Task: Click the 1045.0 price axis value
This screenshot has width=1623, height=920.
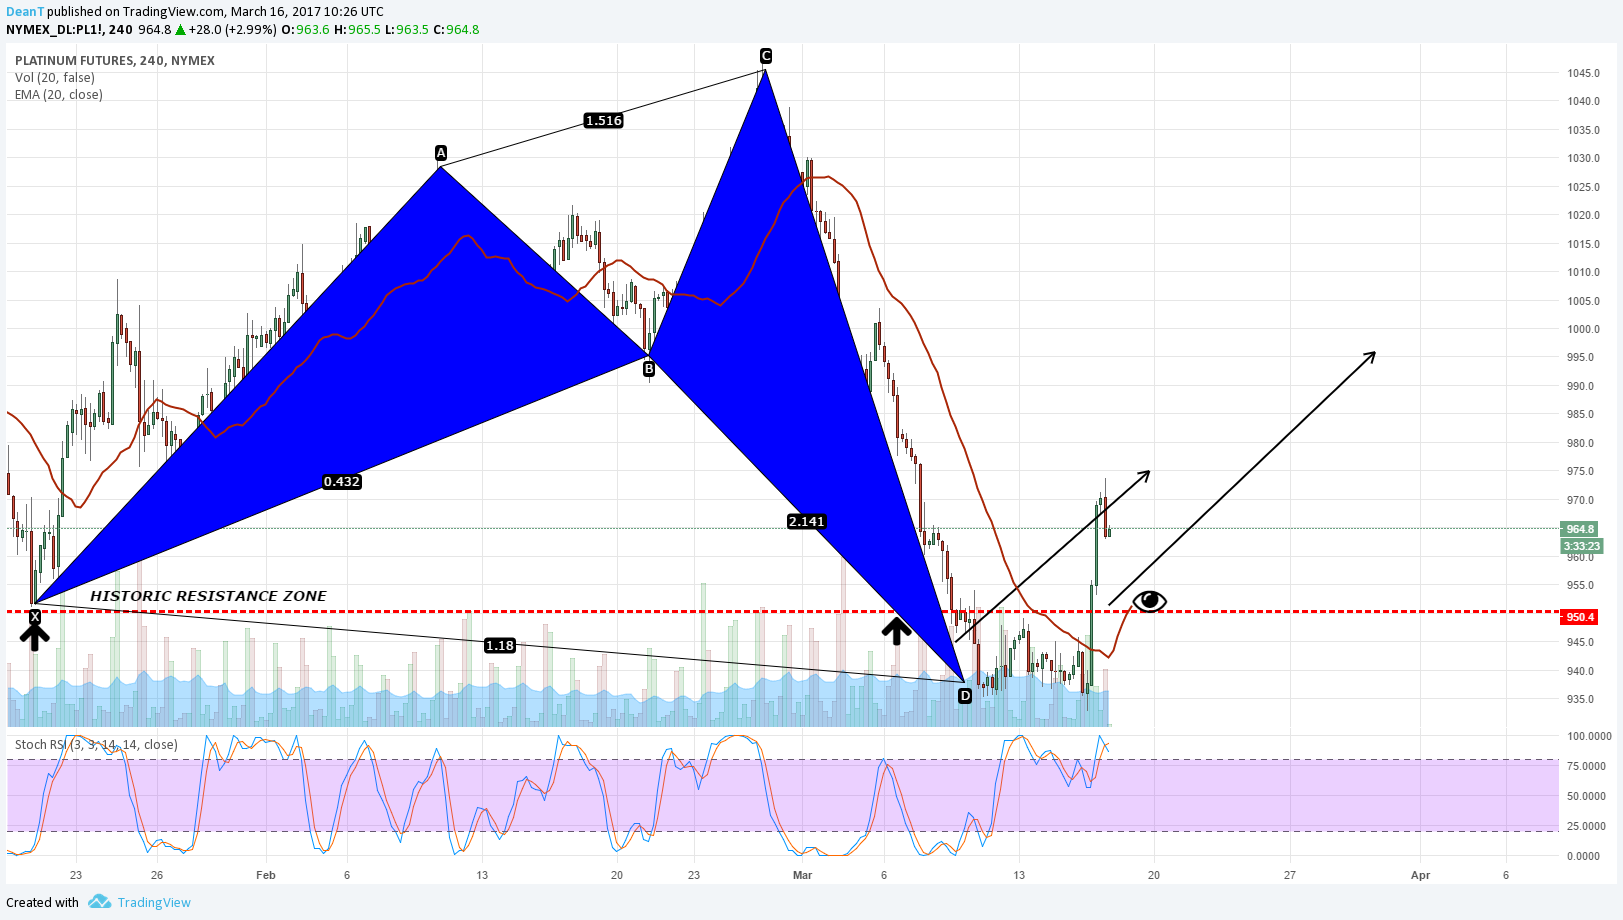Action: [x=1584, y=74]
